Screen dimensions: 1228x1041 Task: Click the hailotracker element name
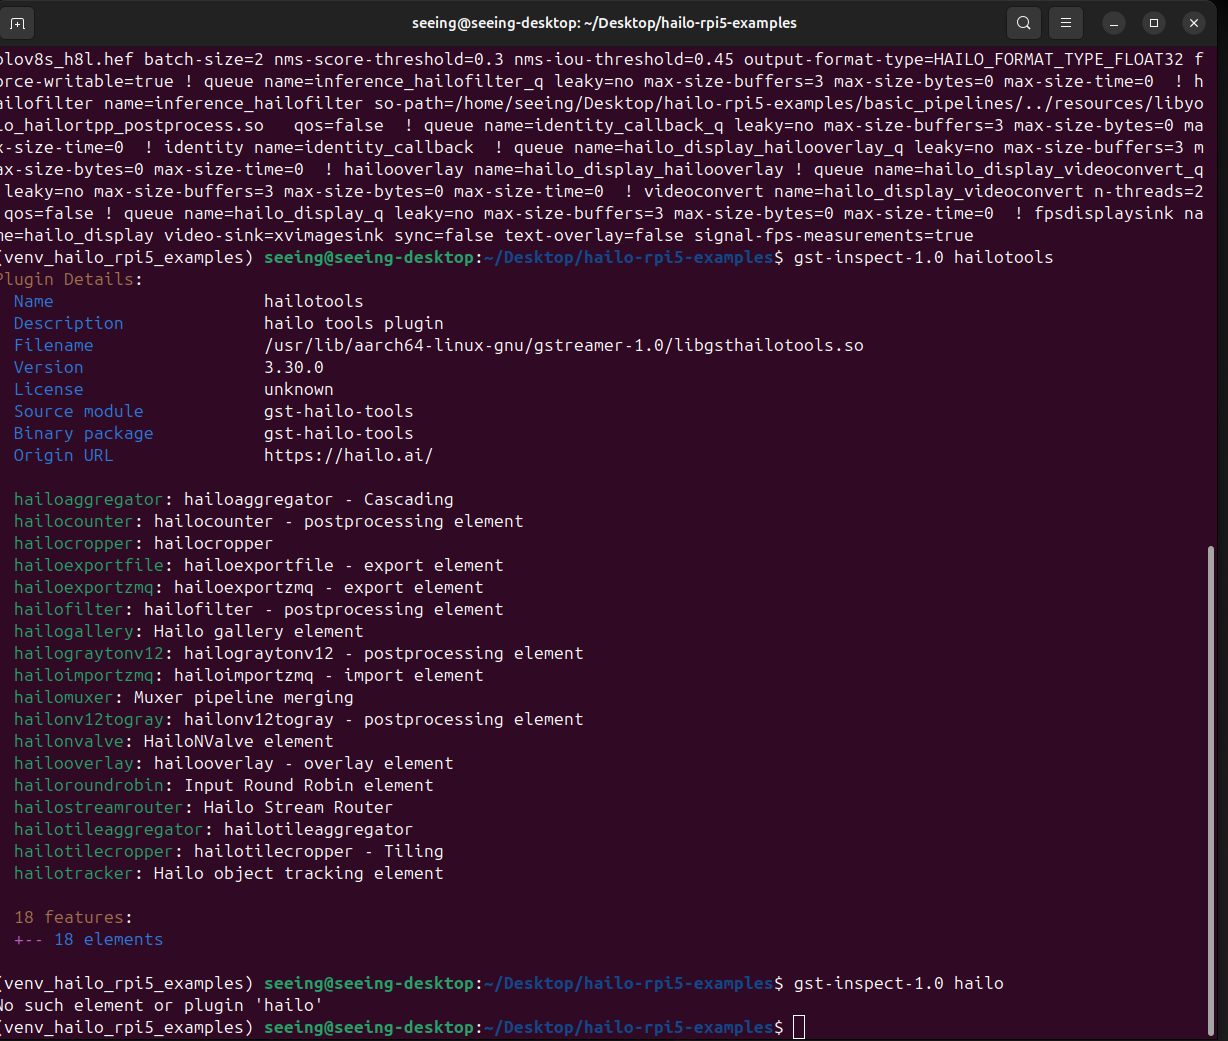coord(73,873)
